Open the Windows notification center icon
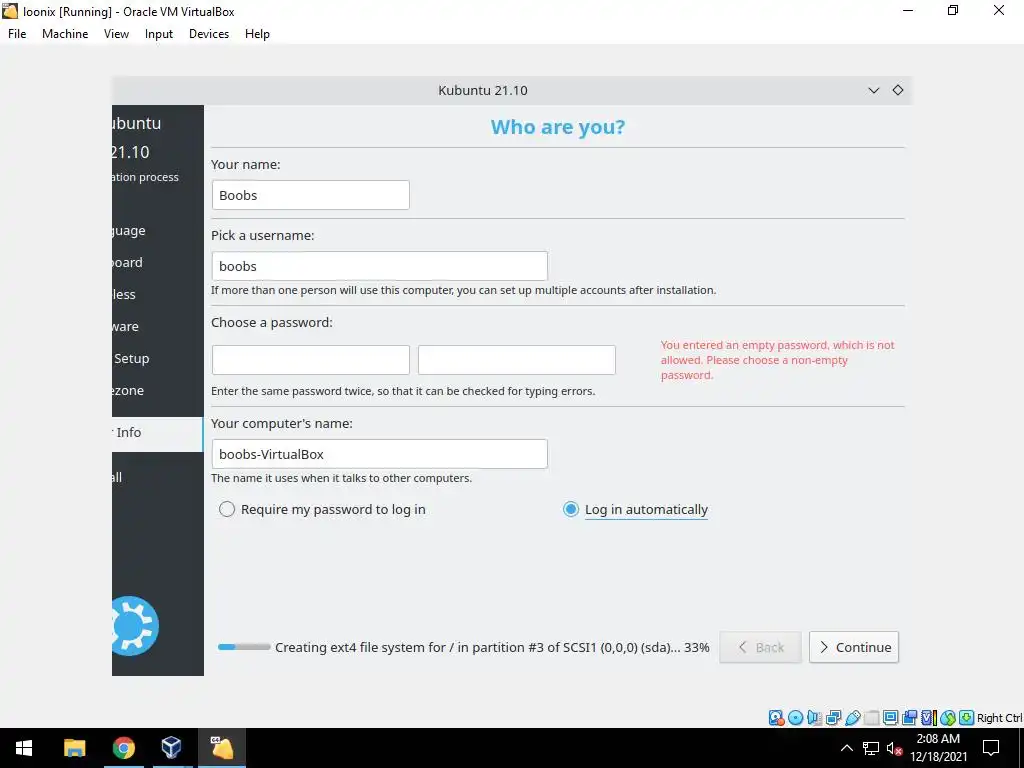This screenshot has height=768, width=1024. pyautogui.click(x=991, y=748)
